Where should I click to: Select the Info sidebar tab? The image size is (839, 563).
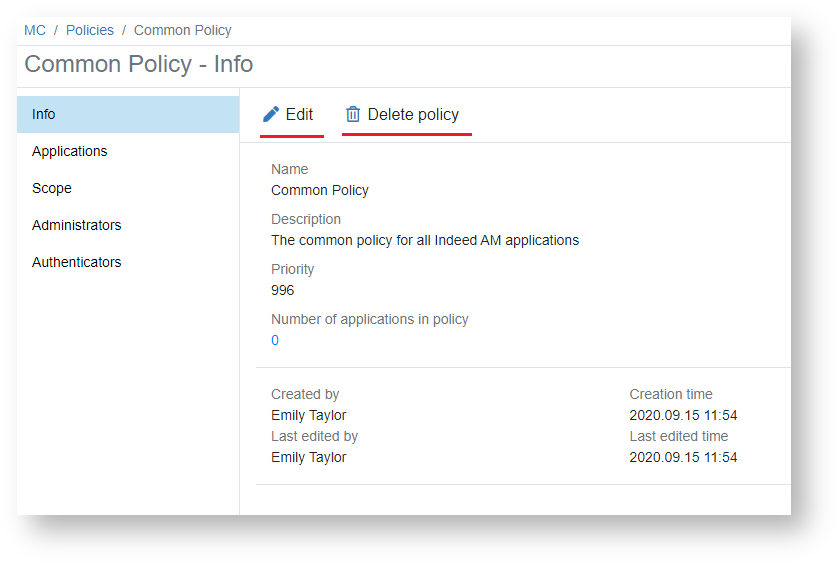(44, 114)
